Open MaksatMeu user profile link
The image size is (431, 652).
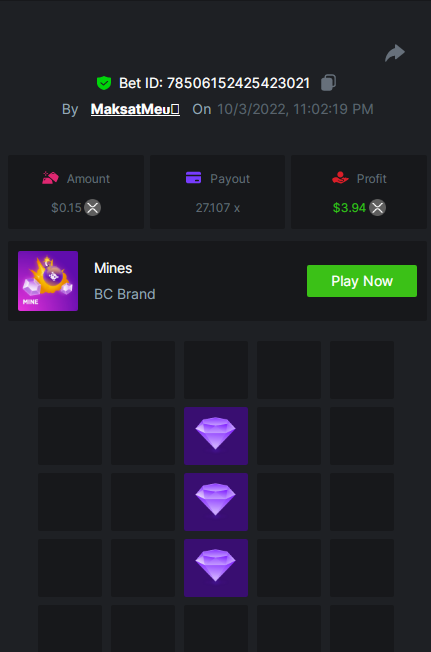click(135, 109)
